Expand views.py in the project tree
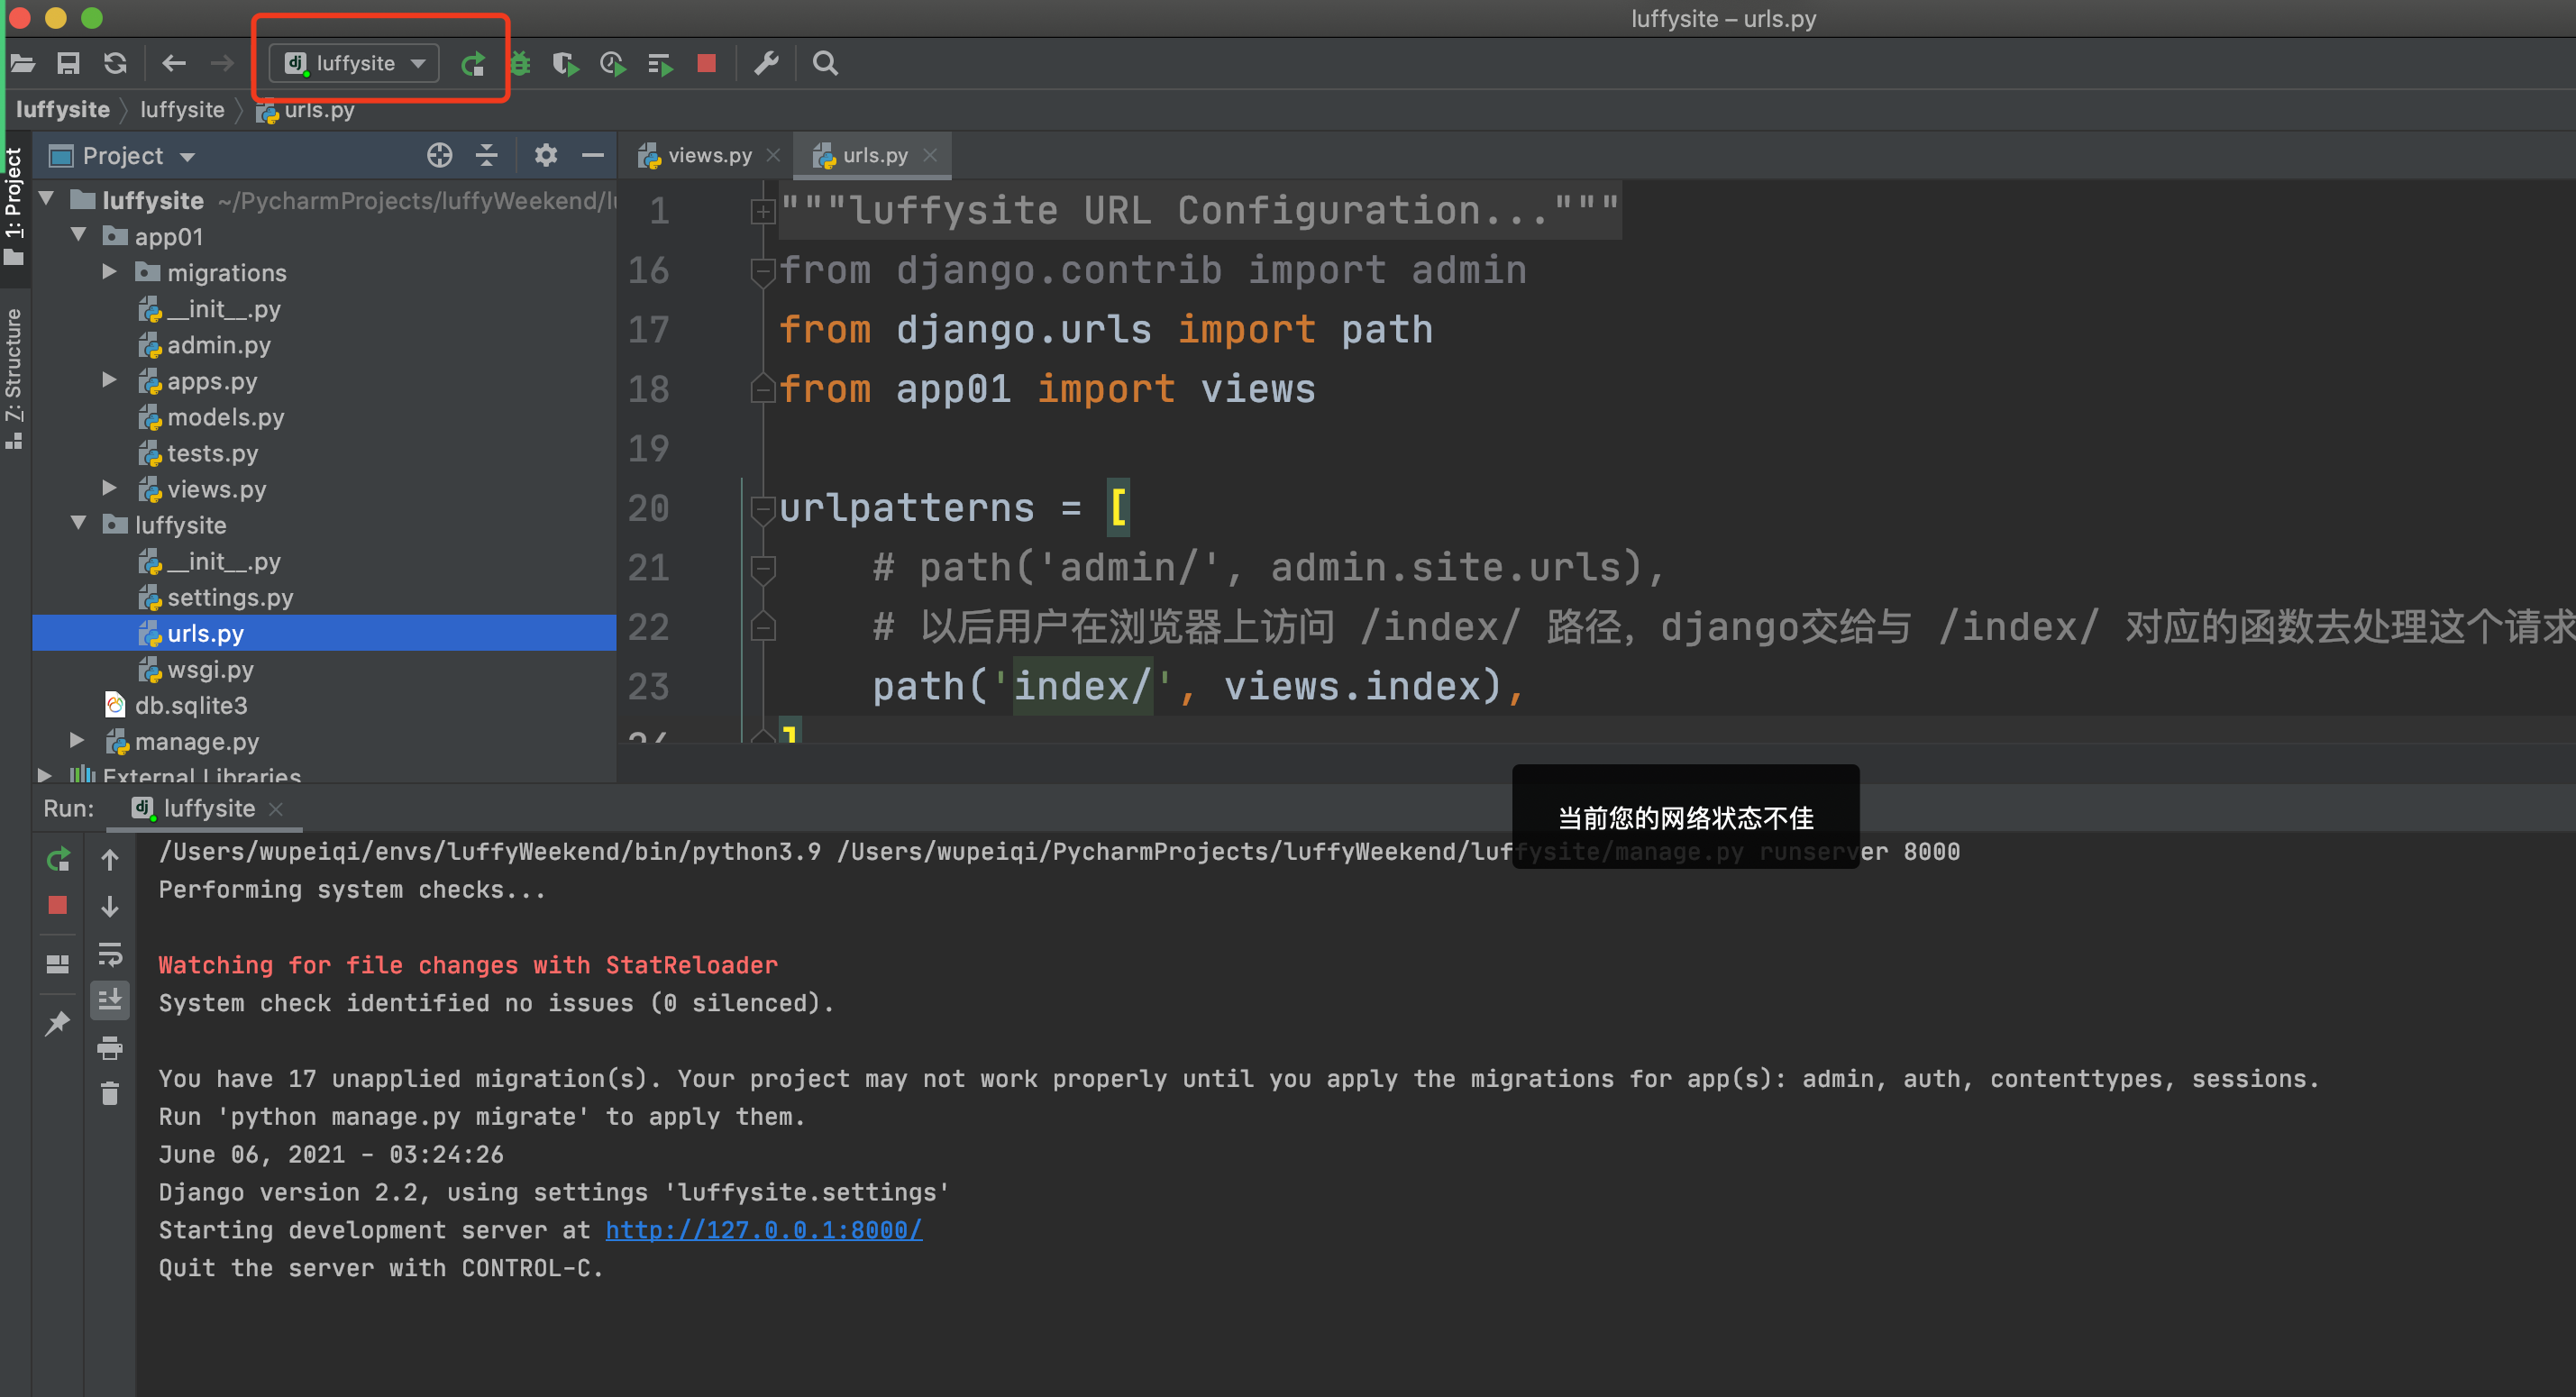Viewport: 2576px width, 1397px height. coord(110,488)
